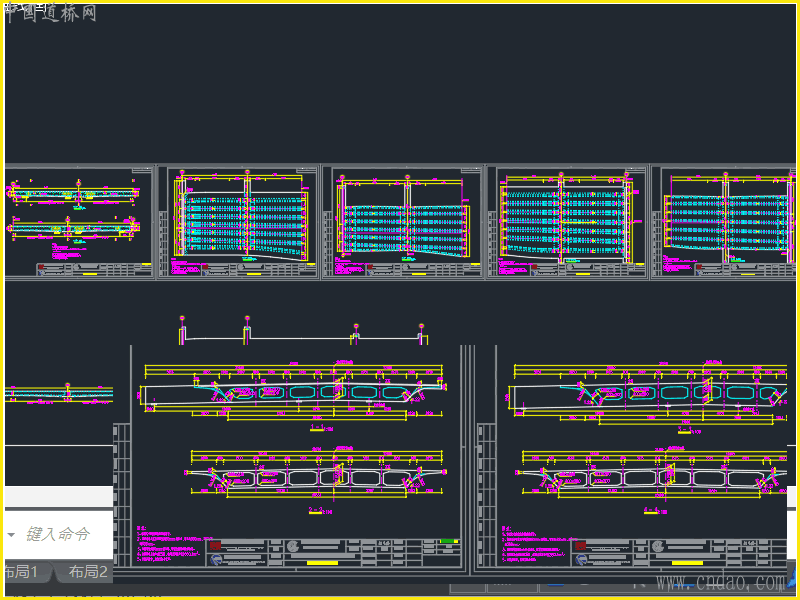Image resolution: width=800 pixels, height=600 pixels.
Task: Select the third top-row plan drawing sheet
Action: tap(403, 221)
